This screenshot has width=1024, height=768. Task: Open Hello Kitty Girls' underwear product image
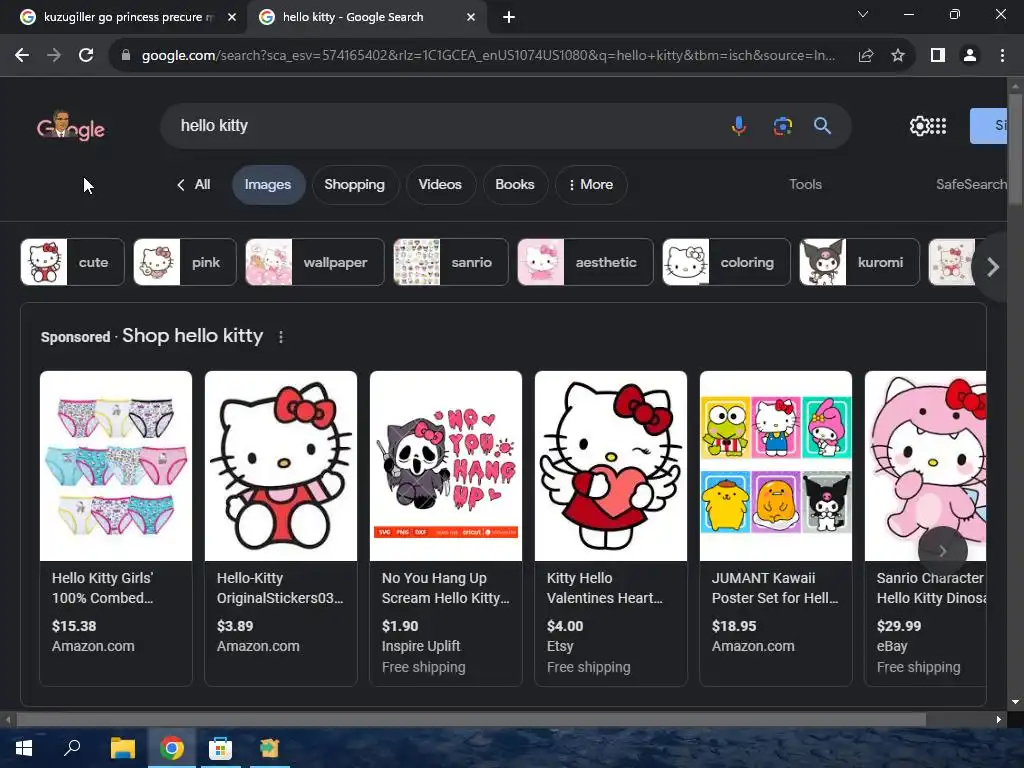tap(116, 466)
